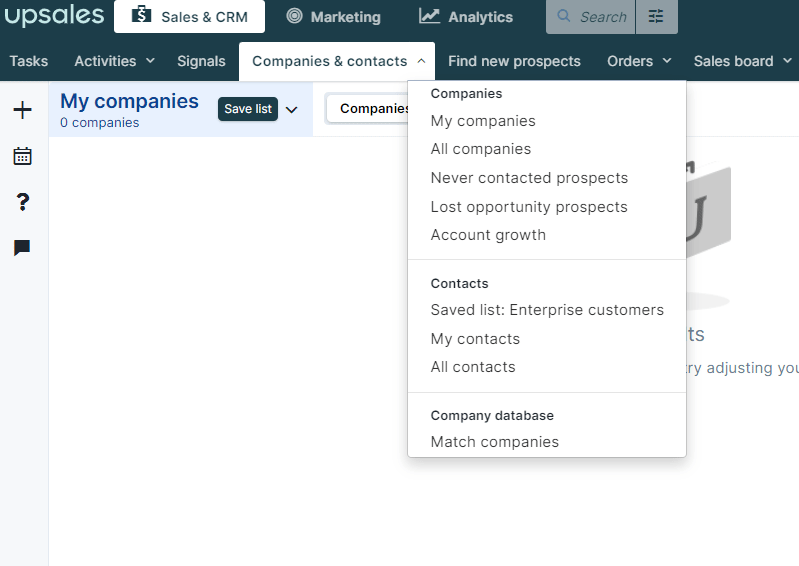Click the upsales logo
Screen dimensions: 799x566
pos(54,15)
